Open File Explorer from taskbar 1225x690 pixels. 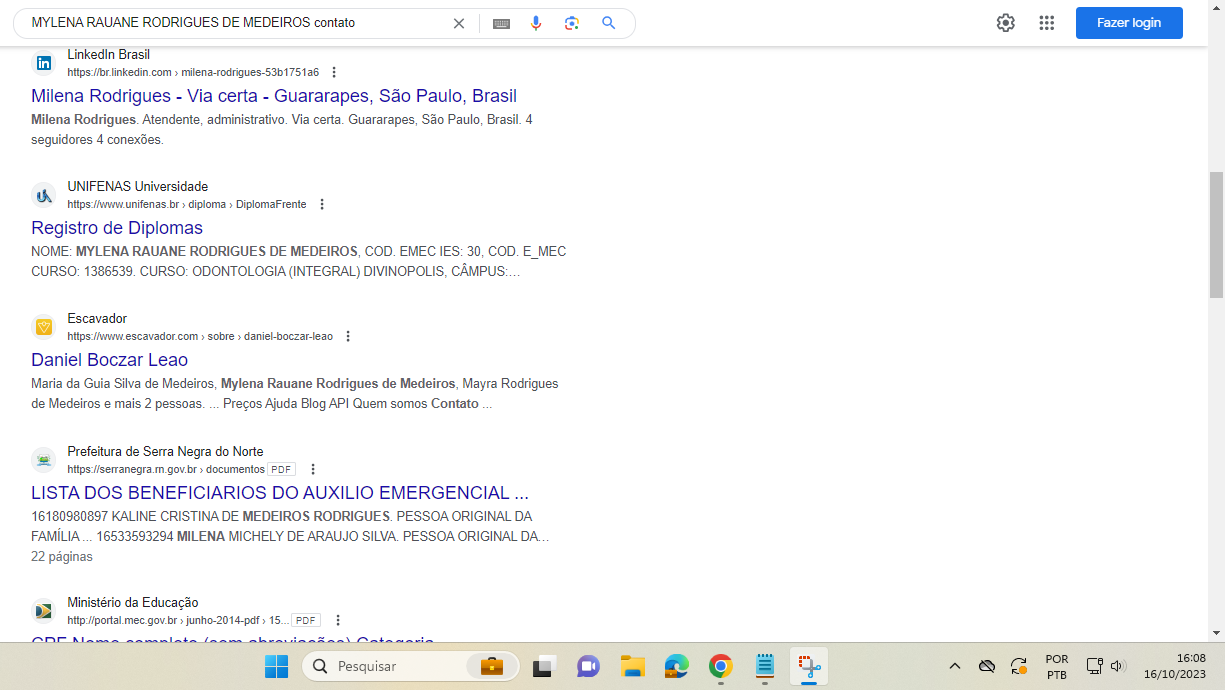(632, 666)
